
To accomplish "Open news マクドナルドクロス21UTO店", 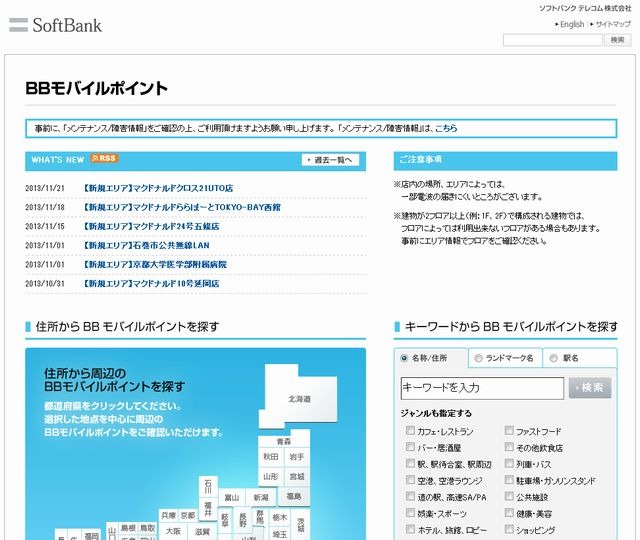I will [157, 188].
